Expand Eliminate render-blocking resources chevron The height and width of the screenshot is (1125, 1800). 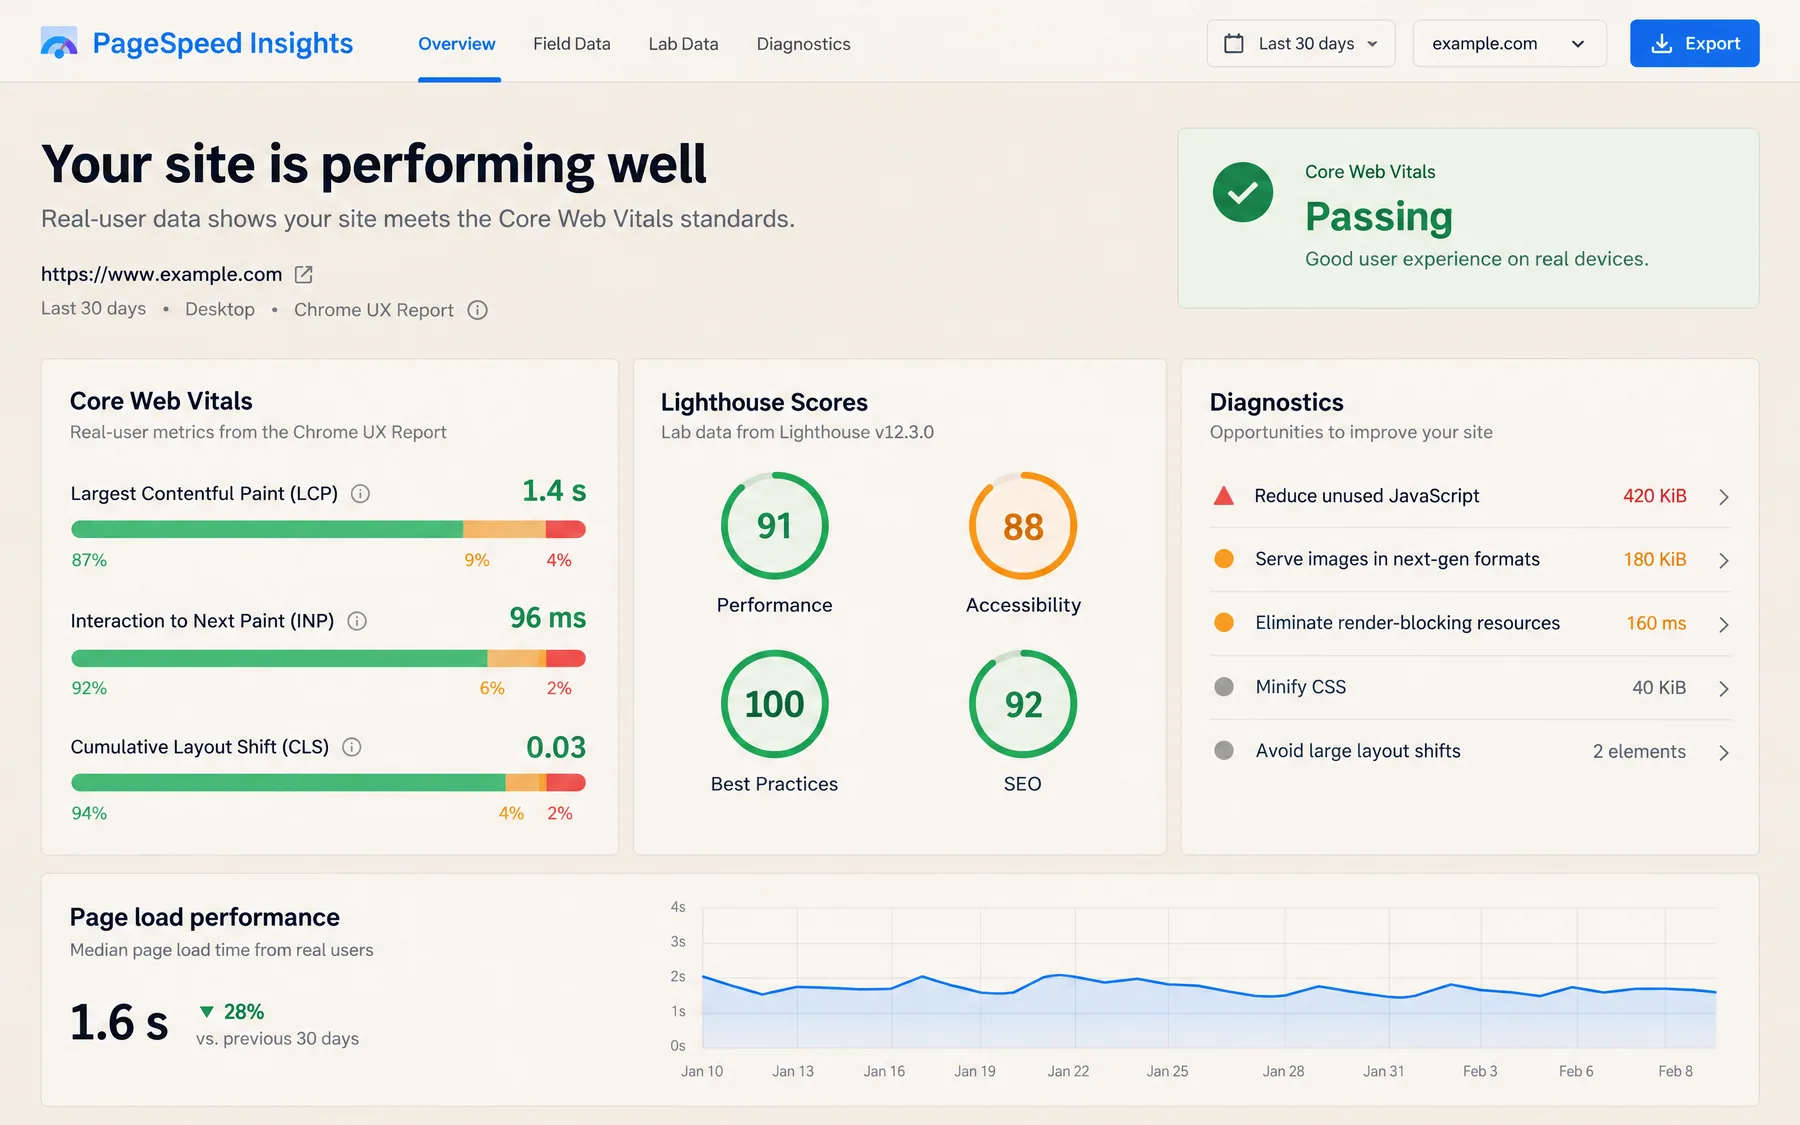click(1724, 625)
